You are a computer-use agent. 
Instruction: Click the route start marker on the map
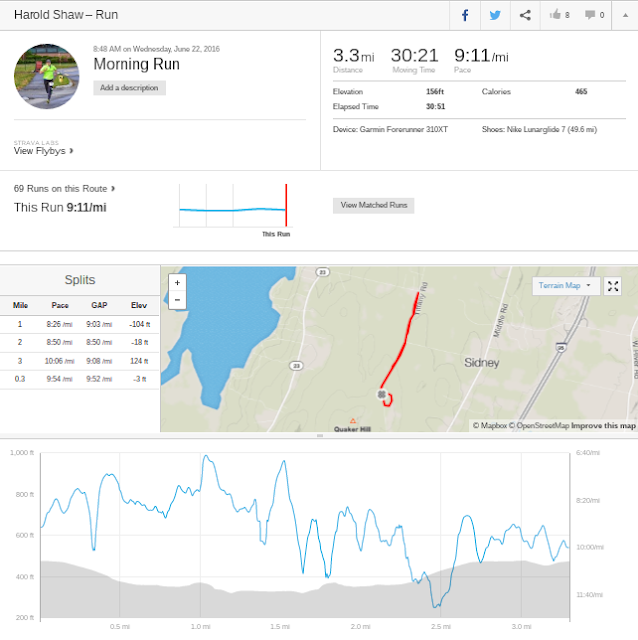pyautogui.click(x=381, y=395)
